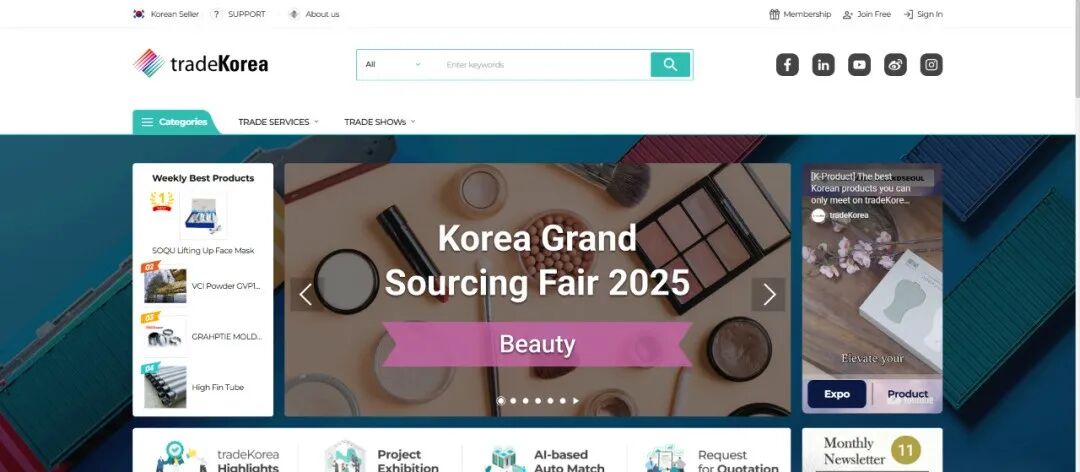Switch to the Expo tab
The height and width of the screenshot is (472, 1080).
tap(837, 394)
